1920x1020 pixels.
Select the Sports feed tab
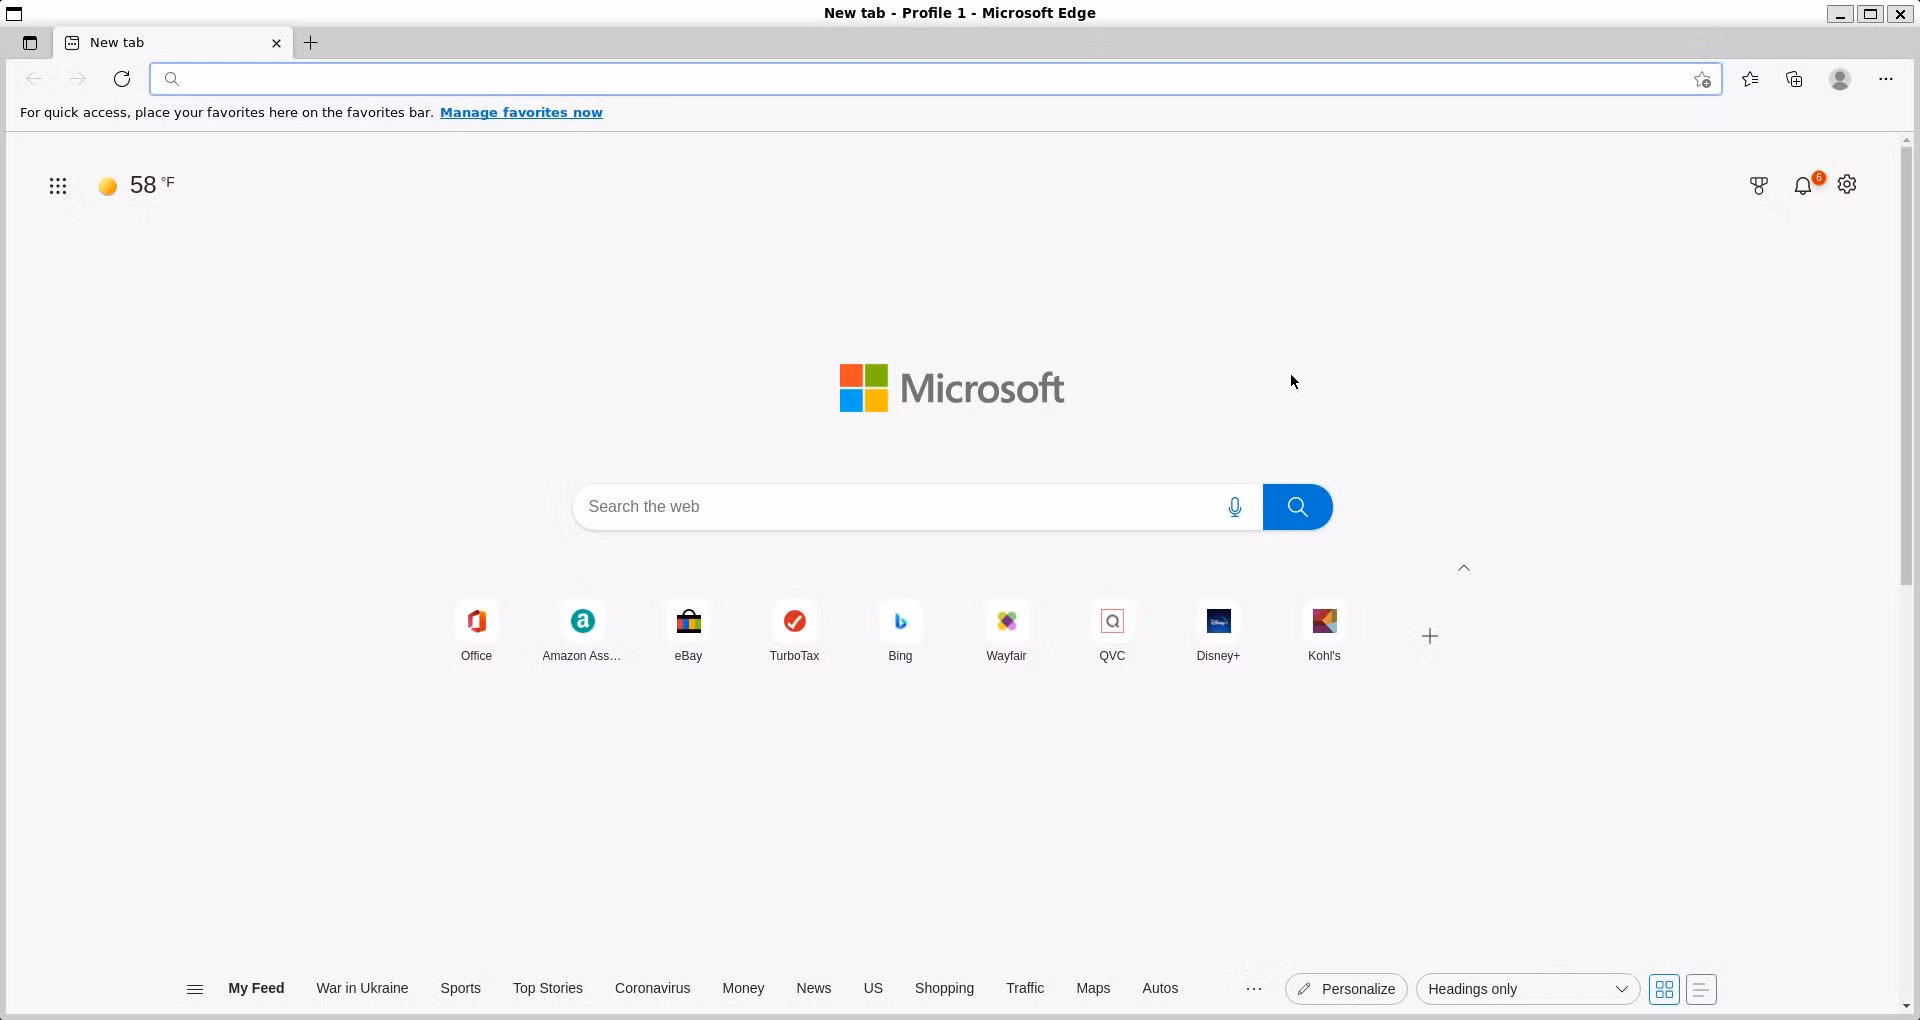point(461,988)
